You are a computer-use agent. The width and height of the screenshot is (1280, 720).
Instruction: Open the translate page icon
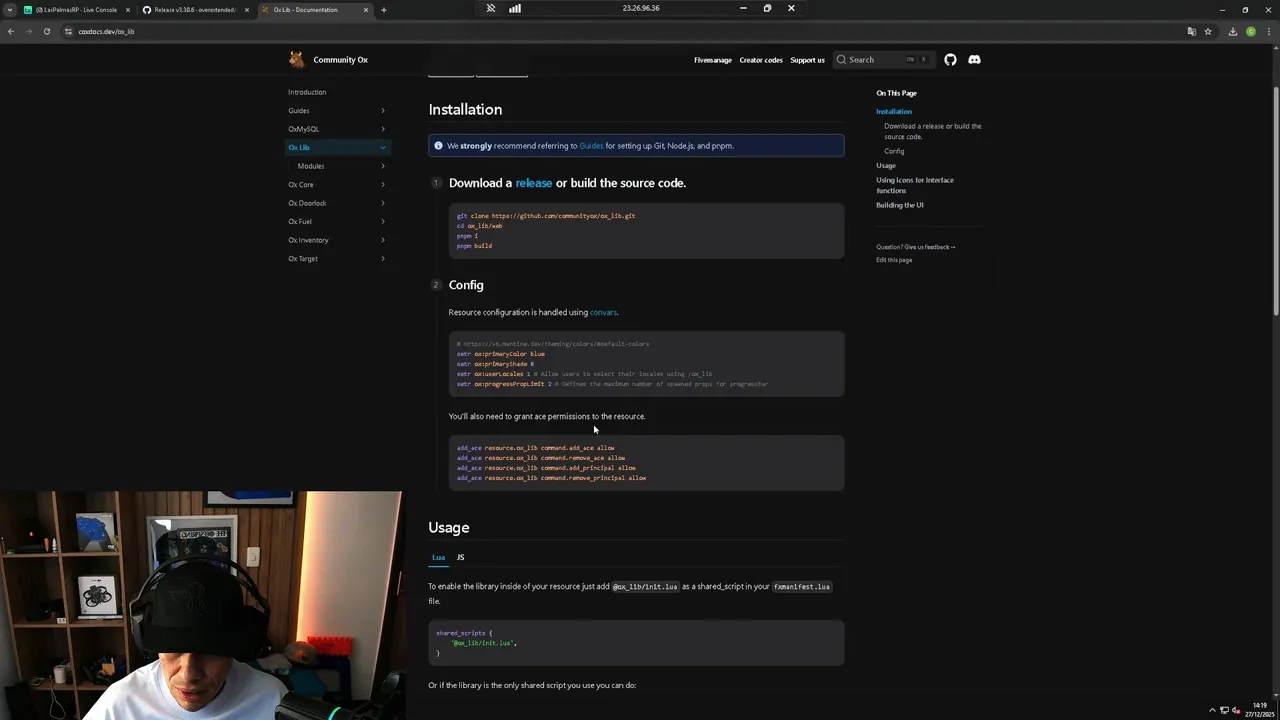click(x=1191, y=31)
